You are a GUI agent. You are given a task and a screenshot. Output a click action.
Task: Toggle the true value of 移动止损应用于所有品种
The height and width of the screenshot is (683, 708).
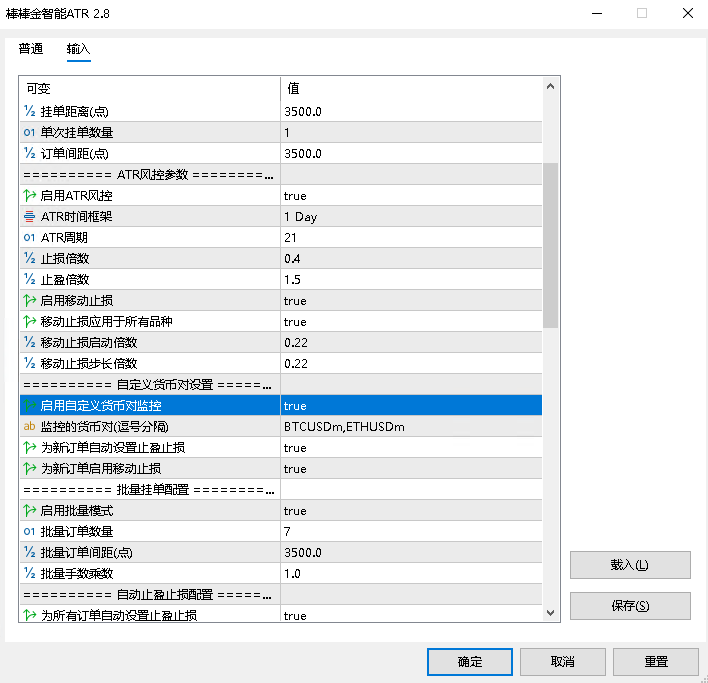coord(411,321)
